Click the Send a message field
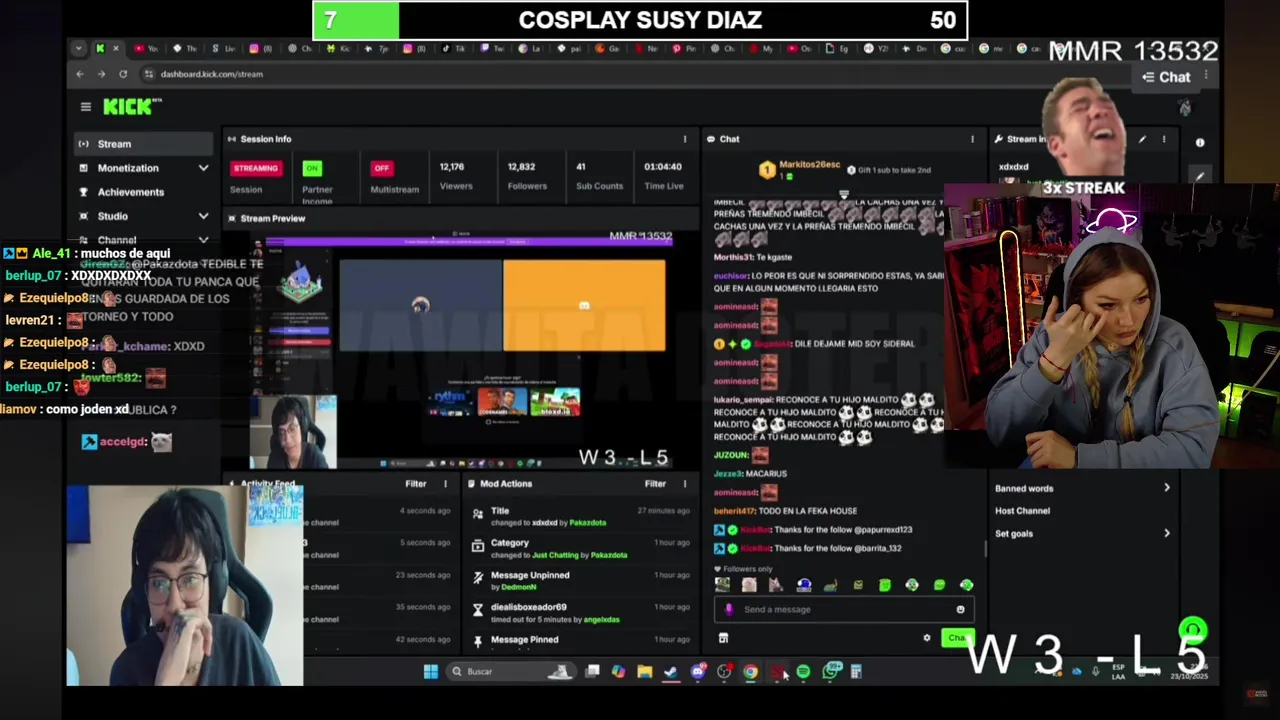Screen dimensions: 1280x720 point(844,609)
